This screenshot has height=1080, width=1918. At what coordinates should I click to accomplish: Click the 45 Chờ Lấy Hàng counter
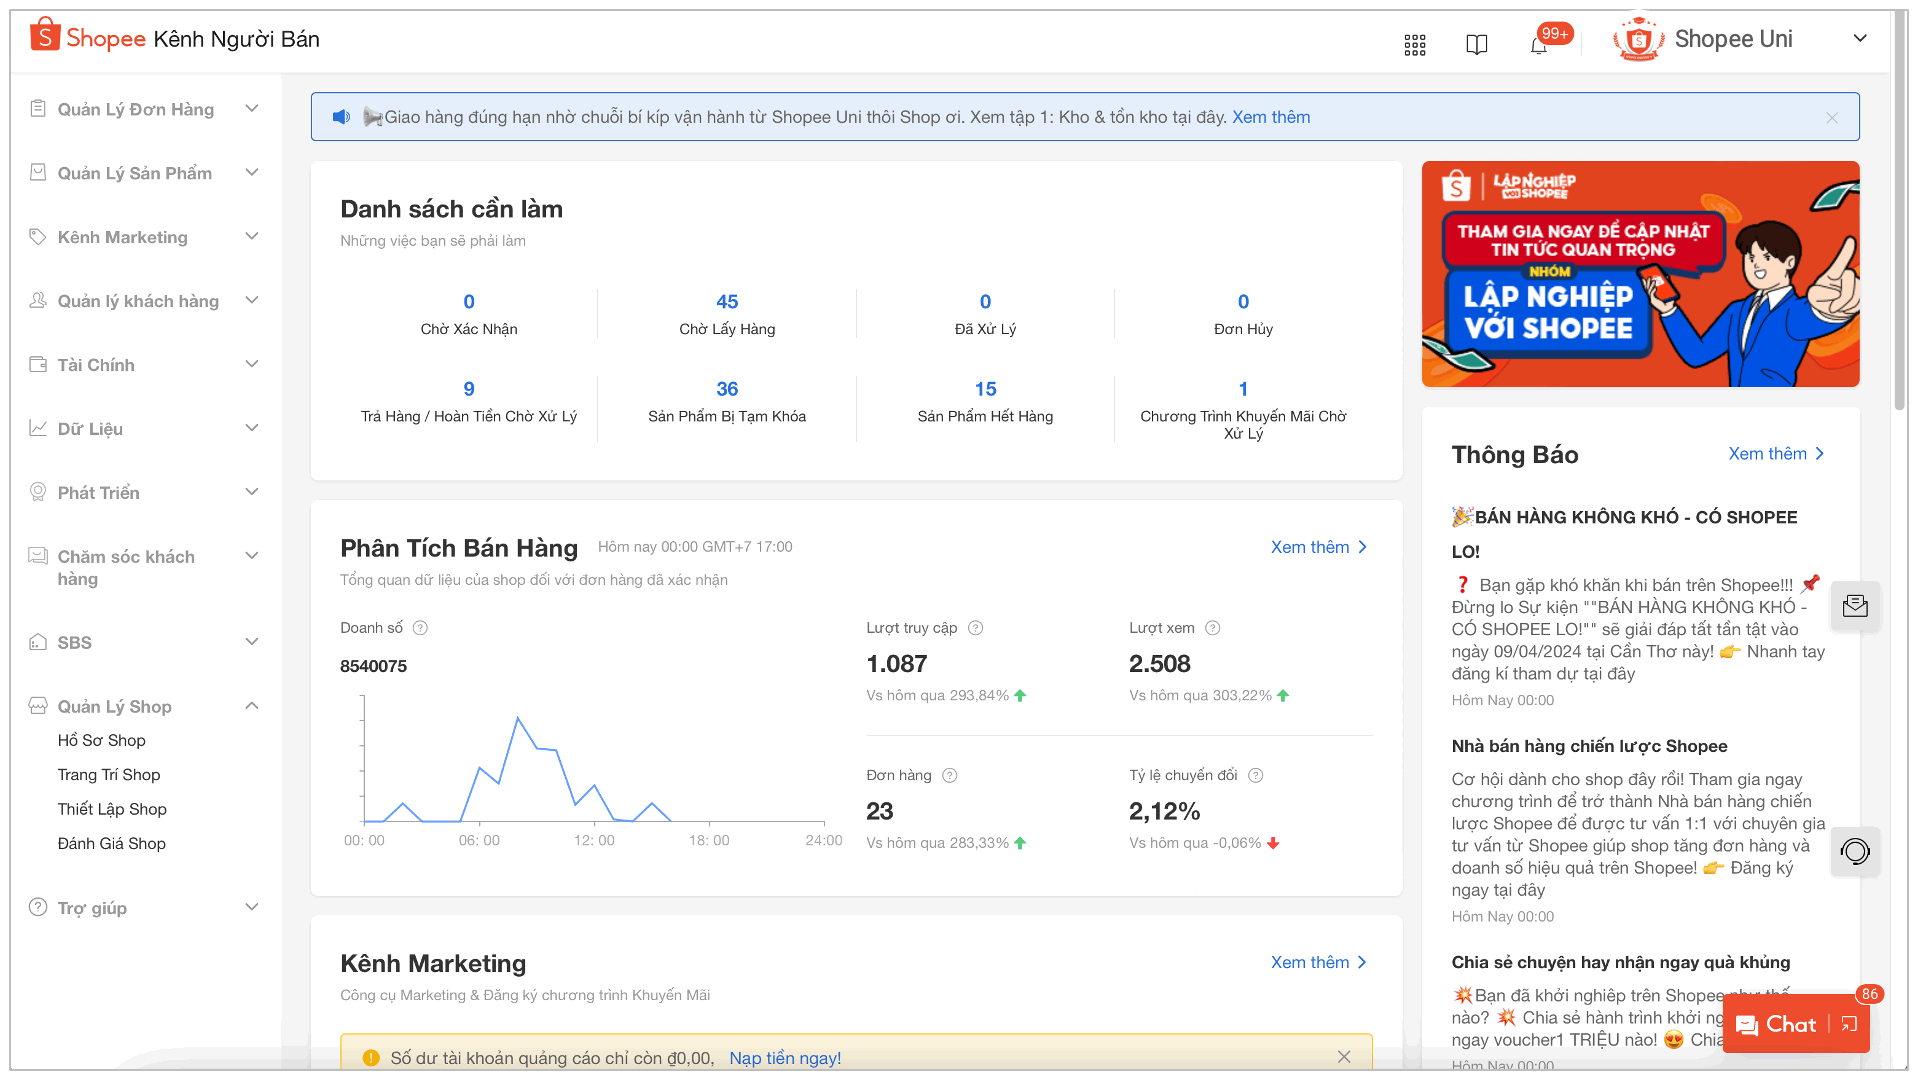pyautogui.click(x=727, y=301)
